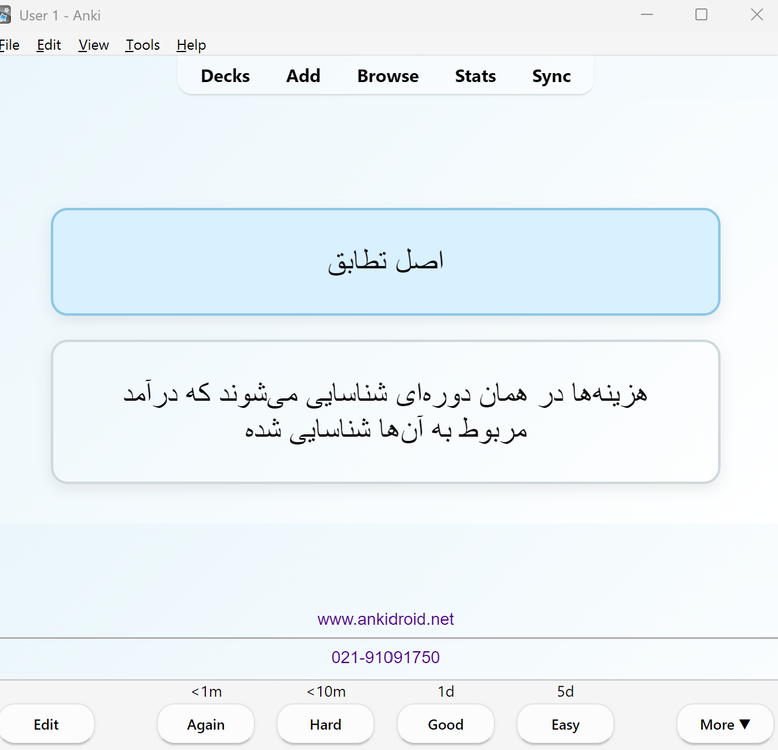This screenshot has height=750, width=778.
Task: Rate the card as Easy
Action: (x=565, y=724)
